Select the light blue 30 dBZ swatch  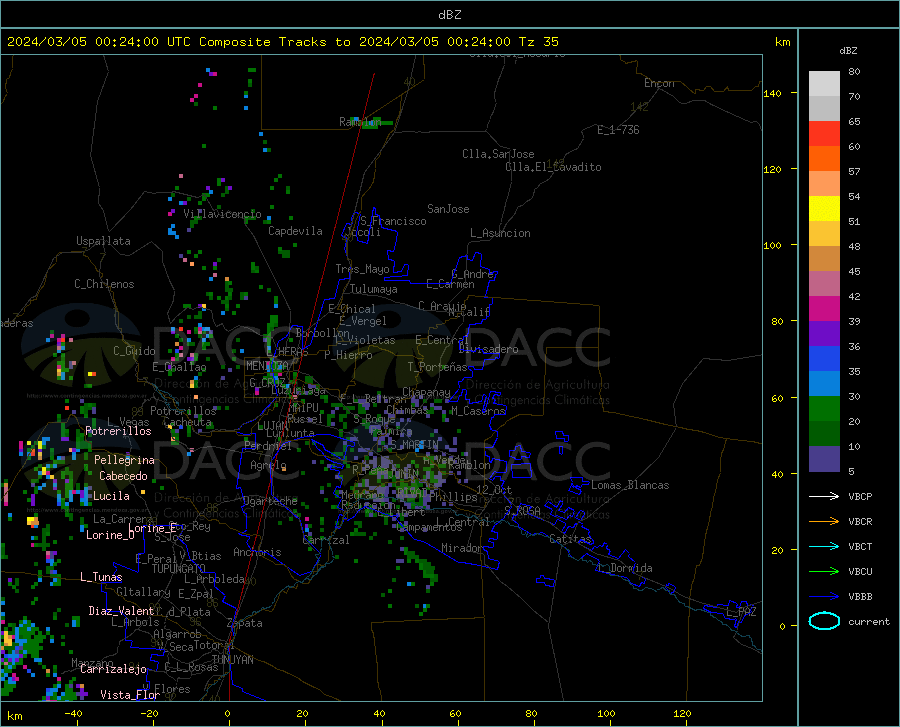(824, 384)
